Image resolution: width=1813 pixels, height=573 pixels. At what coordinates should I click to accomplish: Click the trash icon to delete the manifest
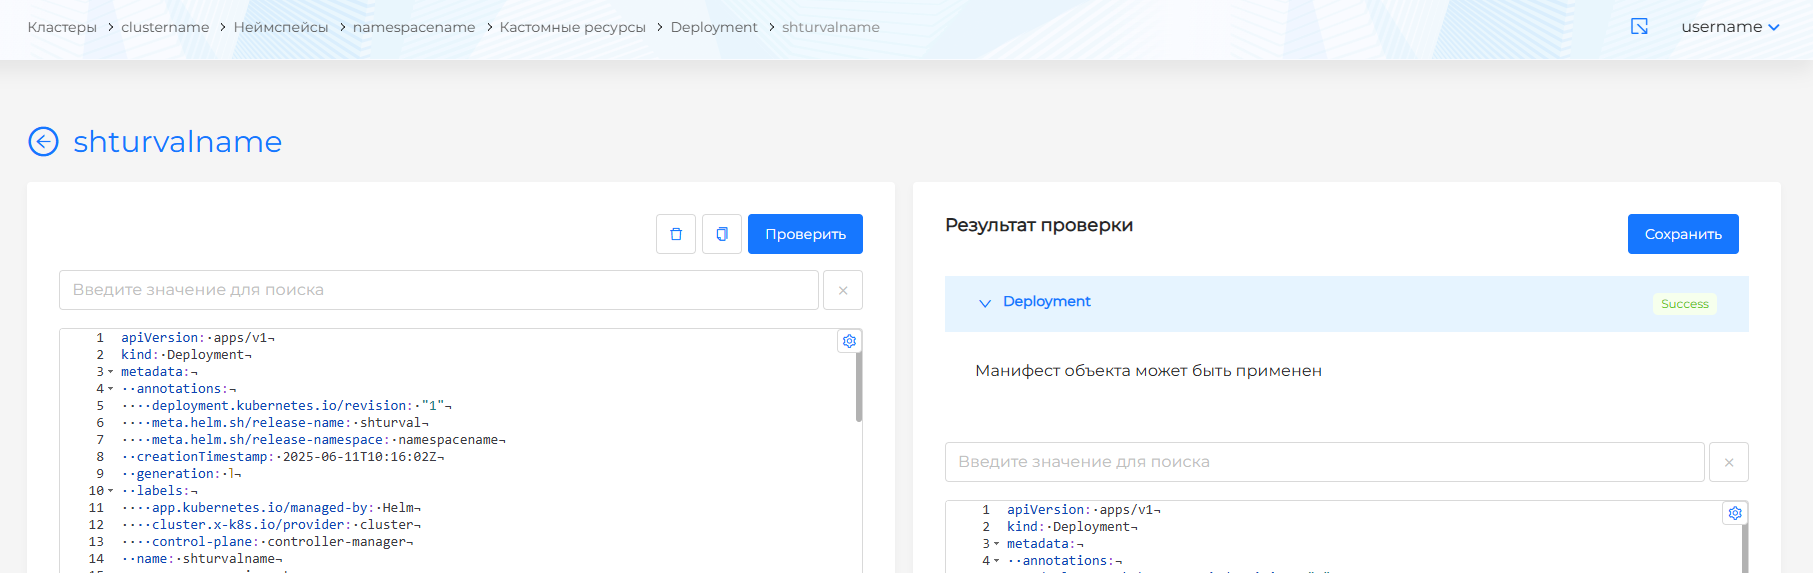pos(676,234)
